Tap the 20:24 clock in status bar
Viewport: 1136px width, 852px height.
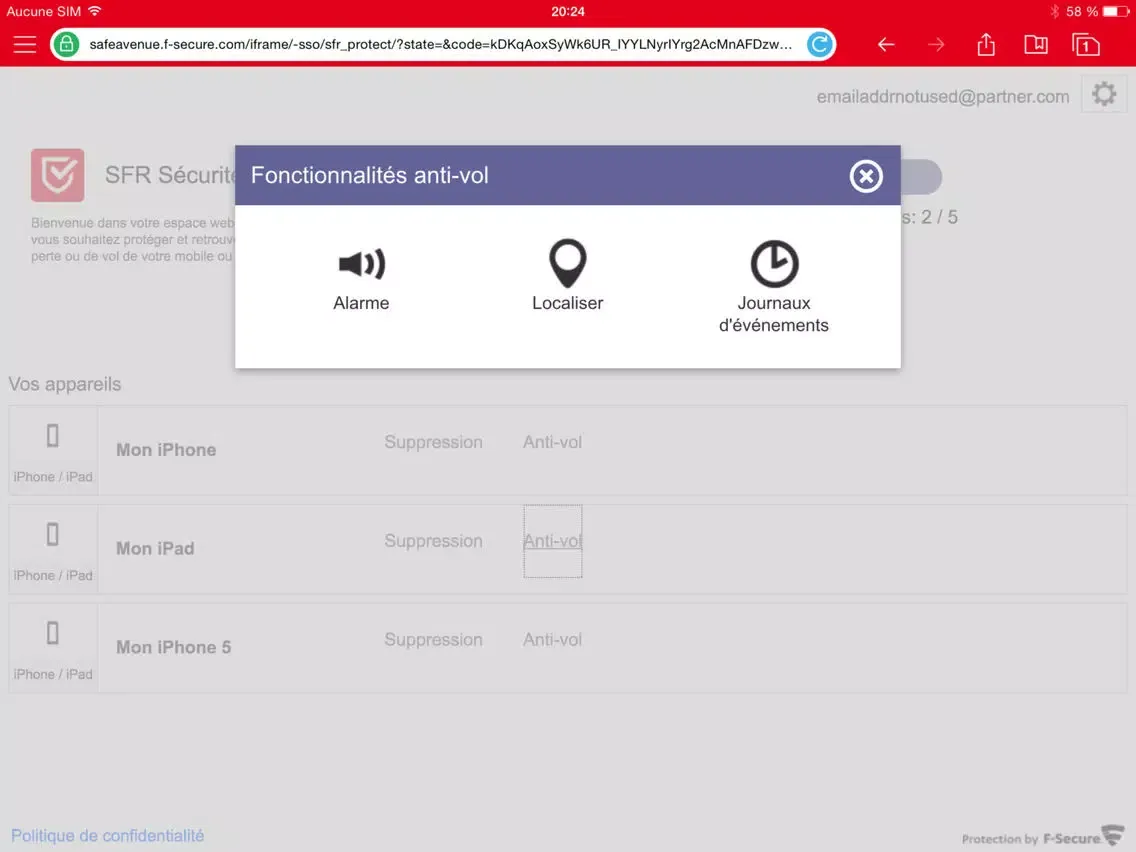click(x=567, y=12)
